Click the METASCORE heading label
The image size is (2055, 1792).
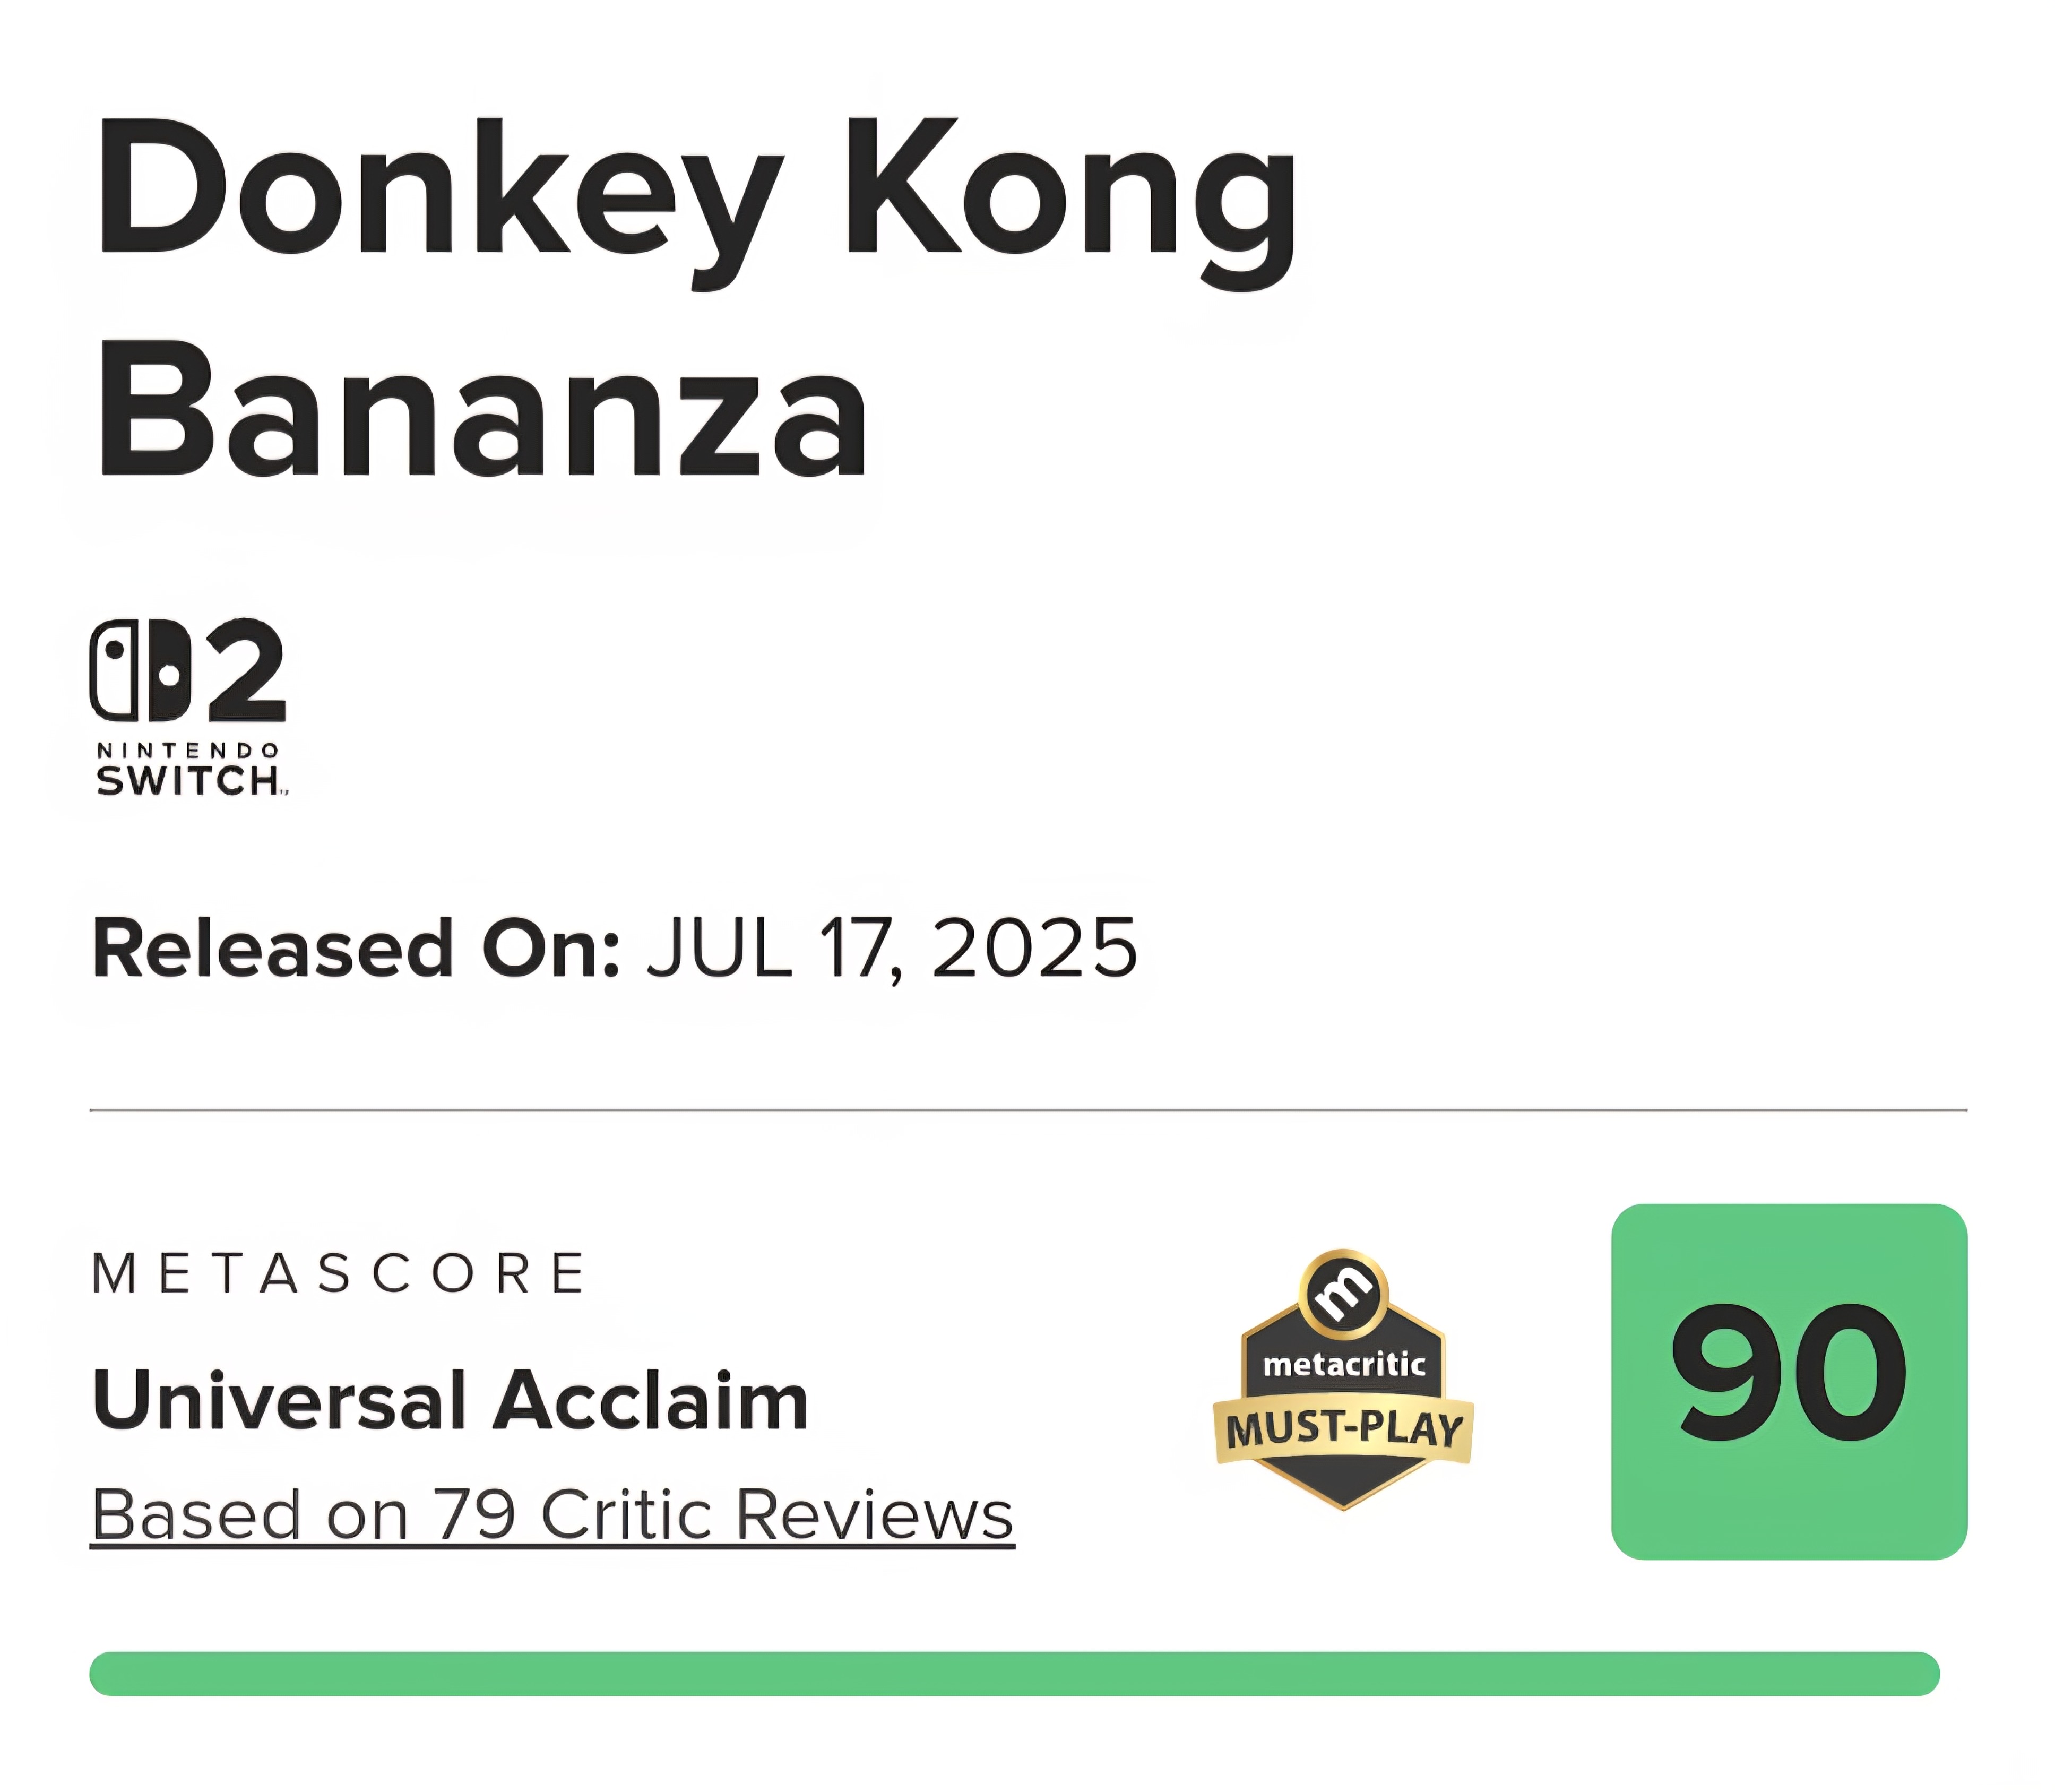coord(339,1273)
